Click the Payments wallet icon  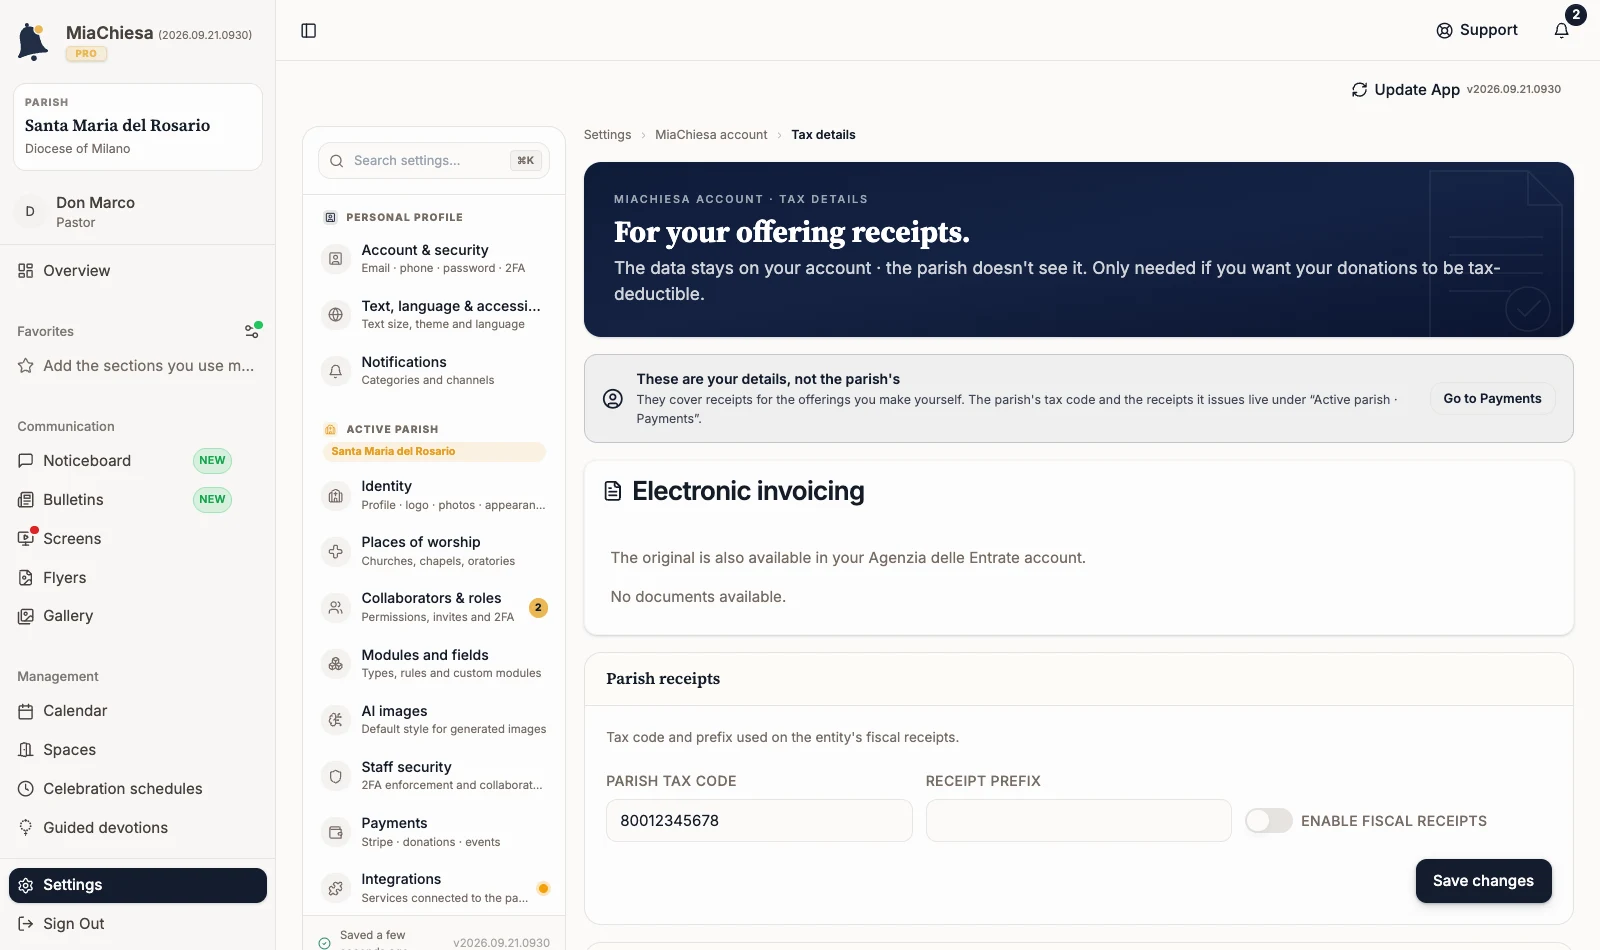click(x=336, y=833)
